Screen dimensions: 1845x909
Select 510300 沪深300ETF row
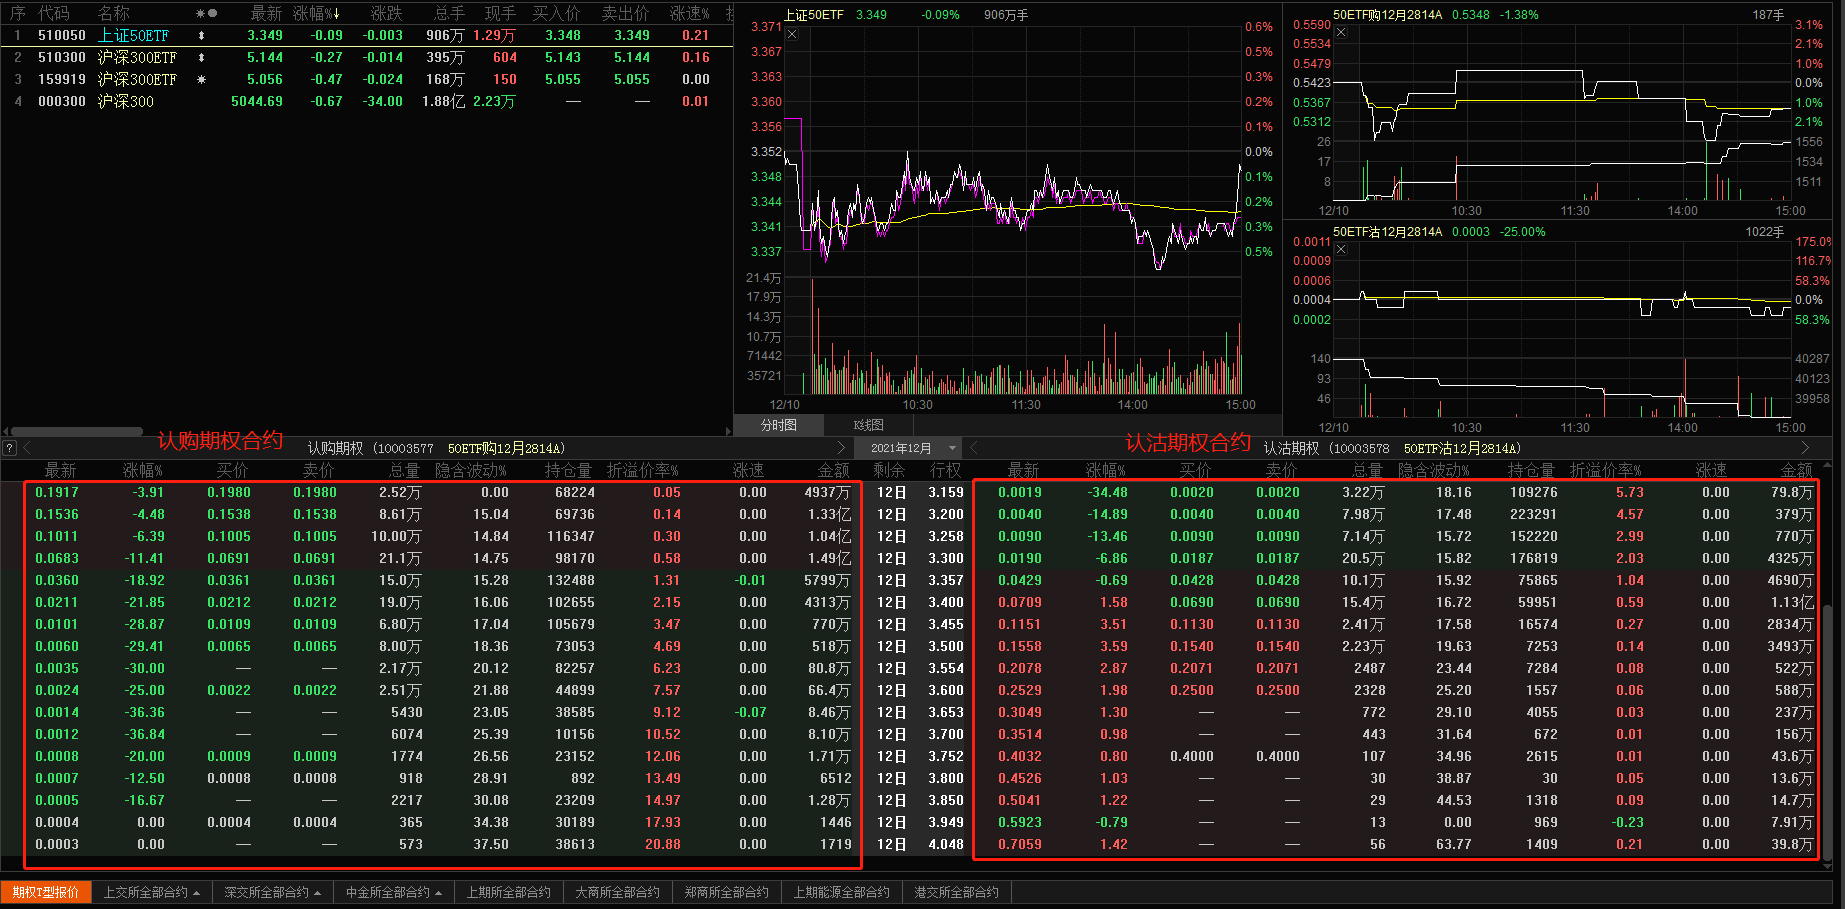point(366,57)
